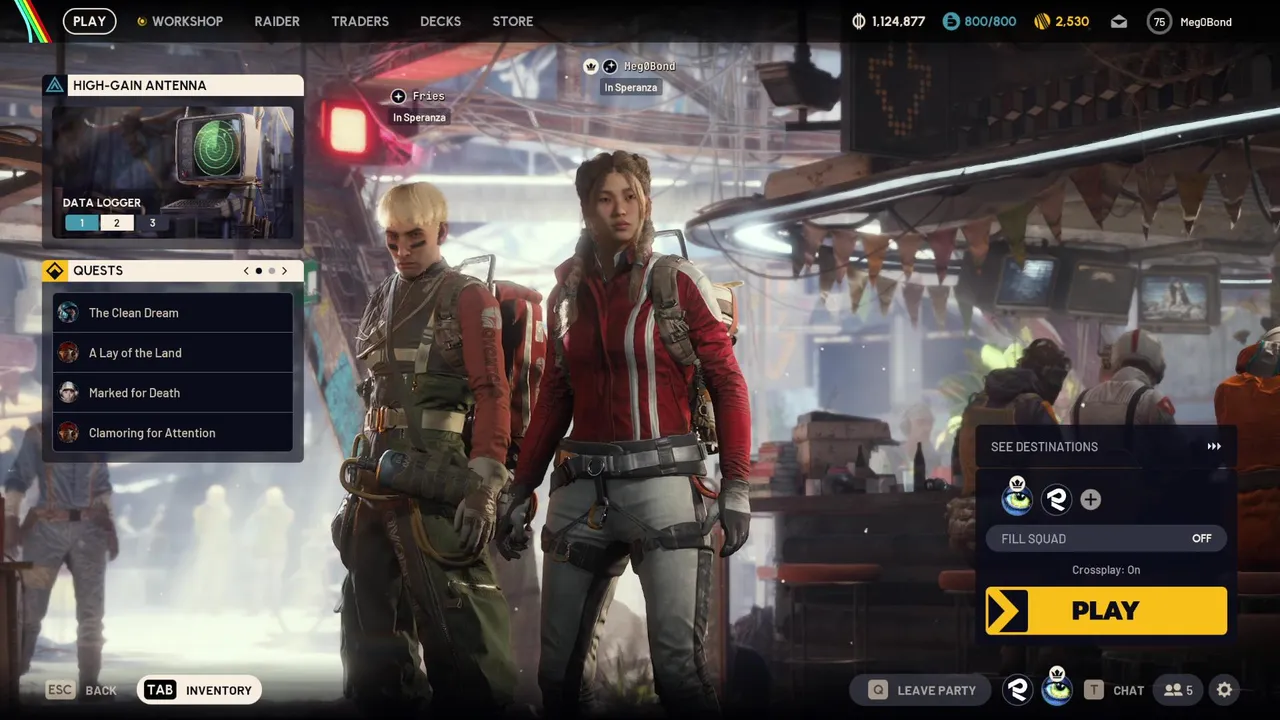The width and height of the screenshot is (1280, 720).
Task: Open the DECKS tab
Action: tap(441, 21)
